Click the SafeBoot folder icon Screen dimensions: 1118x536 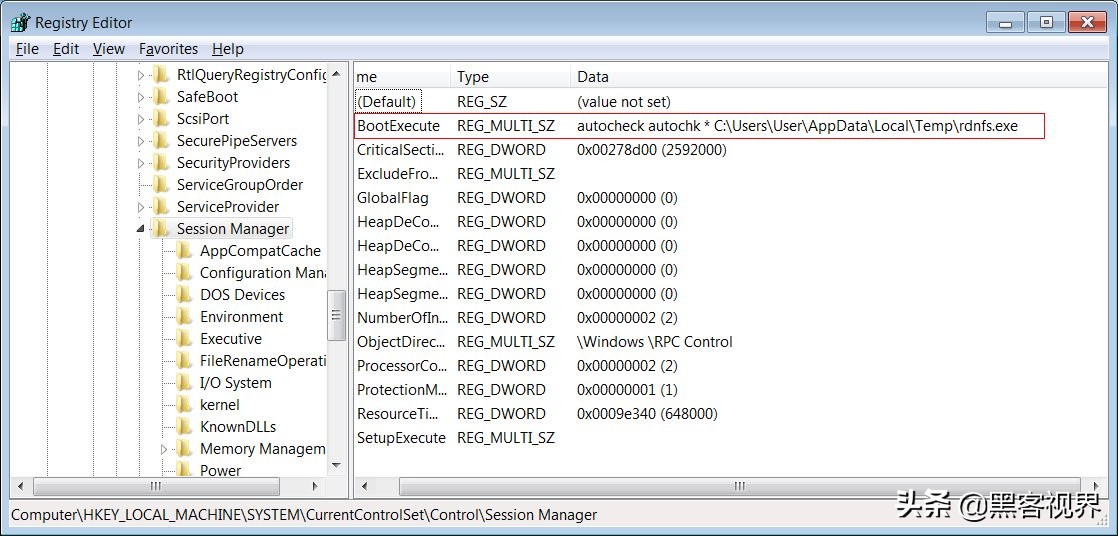[x=161, y=97]
